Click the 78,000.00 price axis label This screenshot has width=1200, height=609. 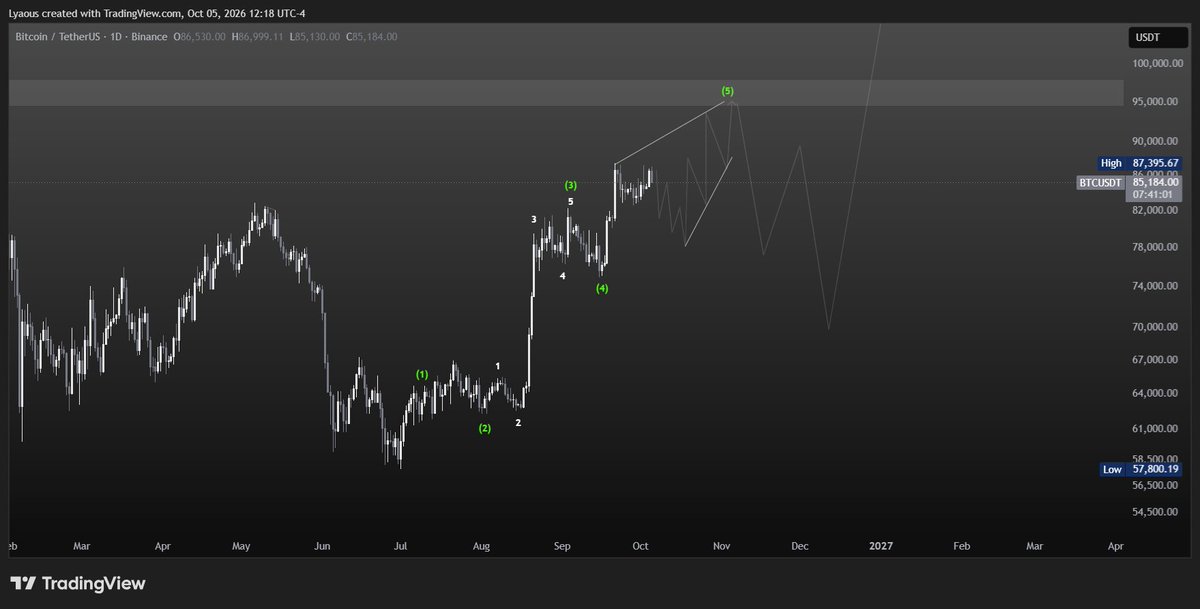point(1157,248)
